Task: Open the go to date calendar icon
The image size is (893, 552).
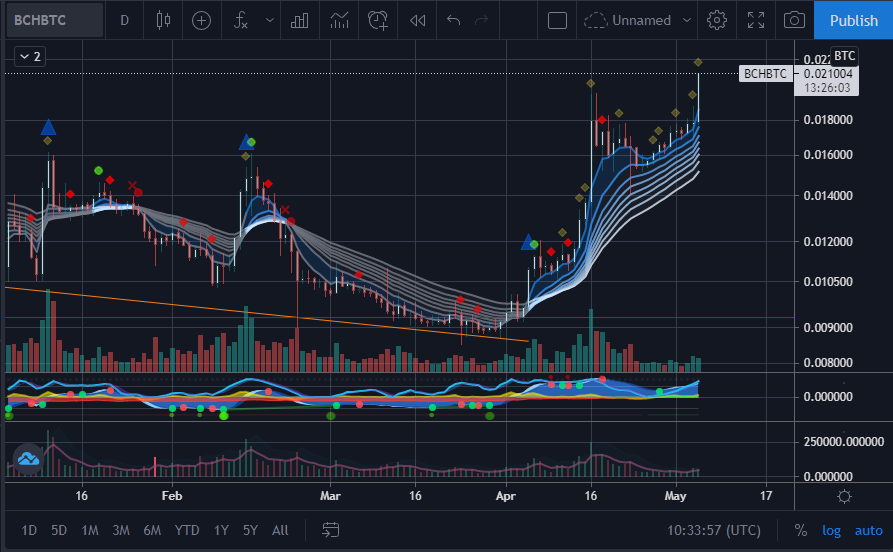Action: pos(330,530)
